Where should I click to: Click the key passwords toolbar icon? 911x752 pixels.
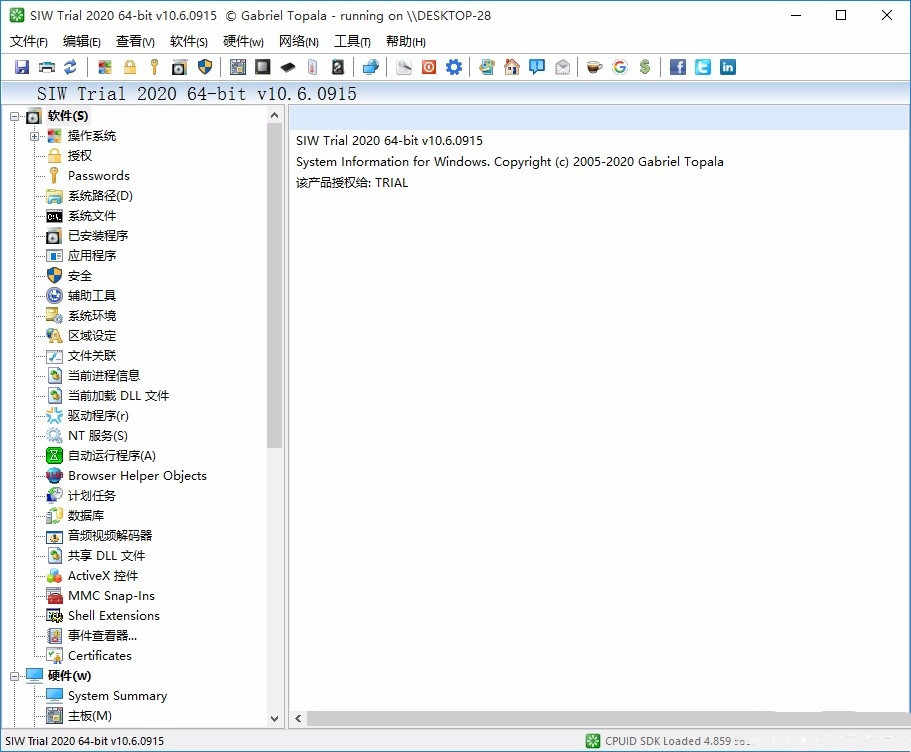(154, 67)
